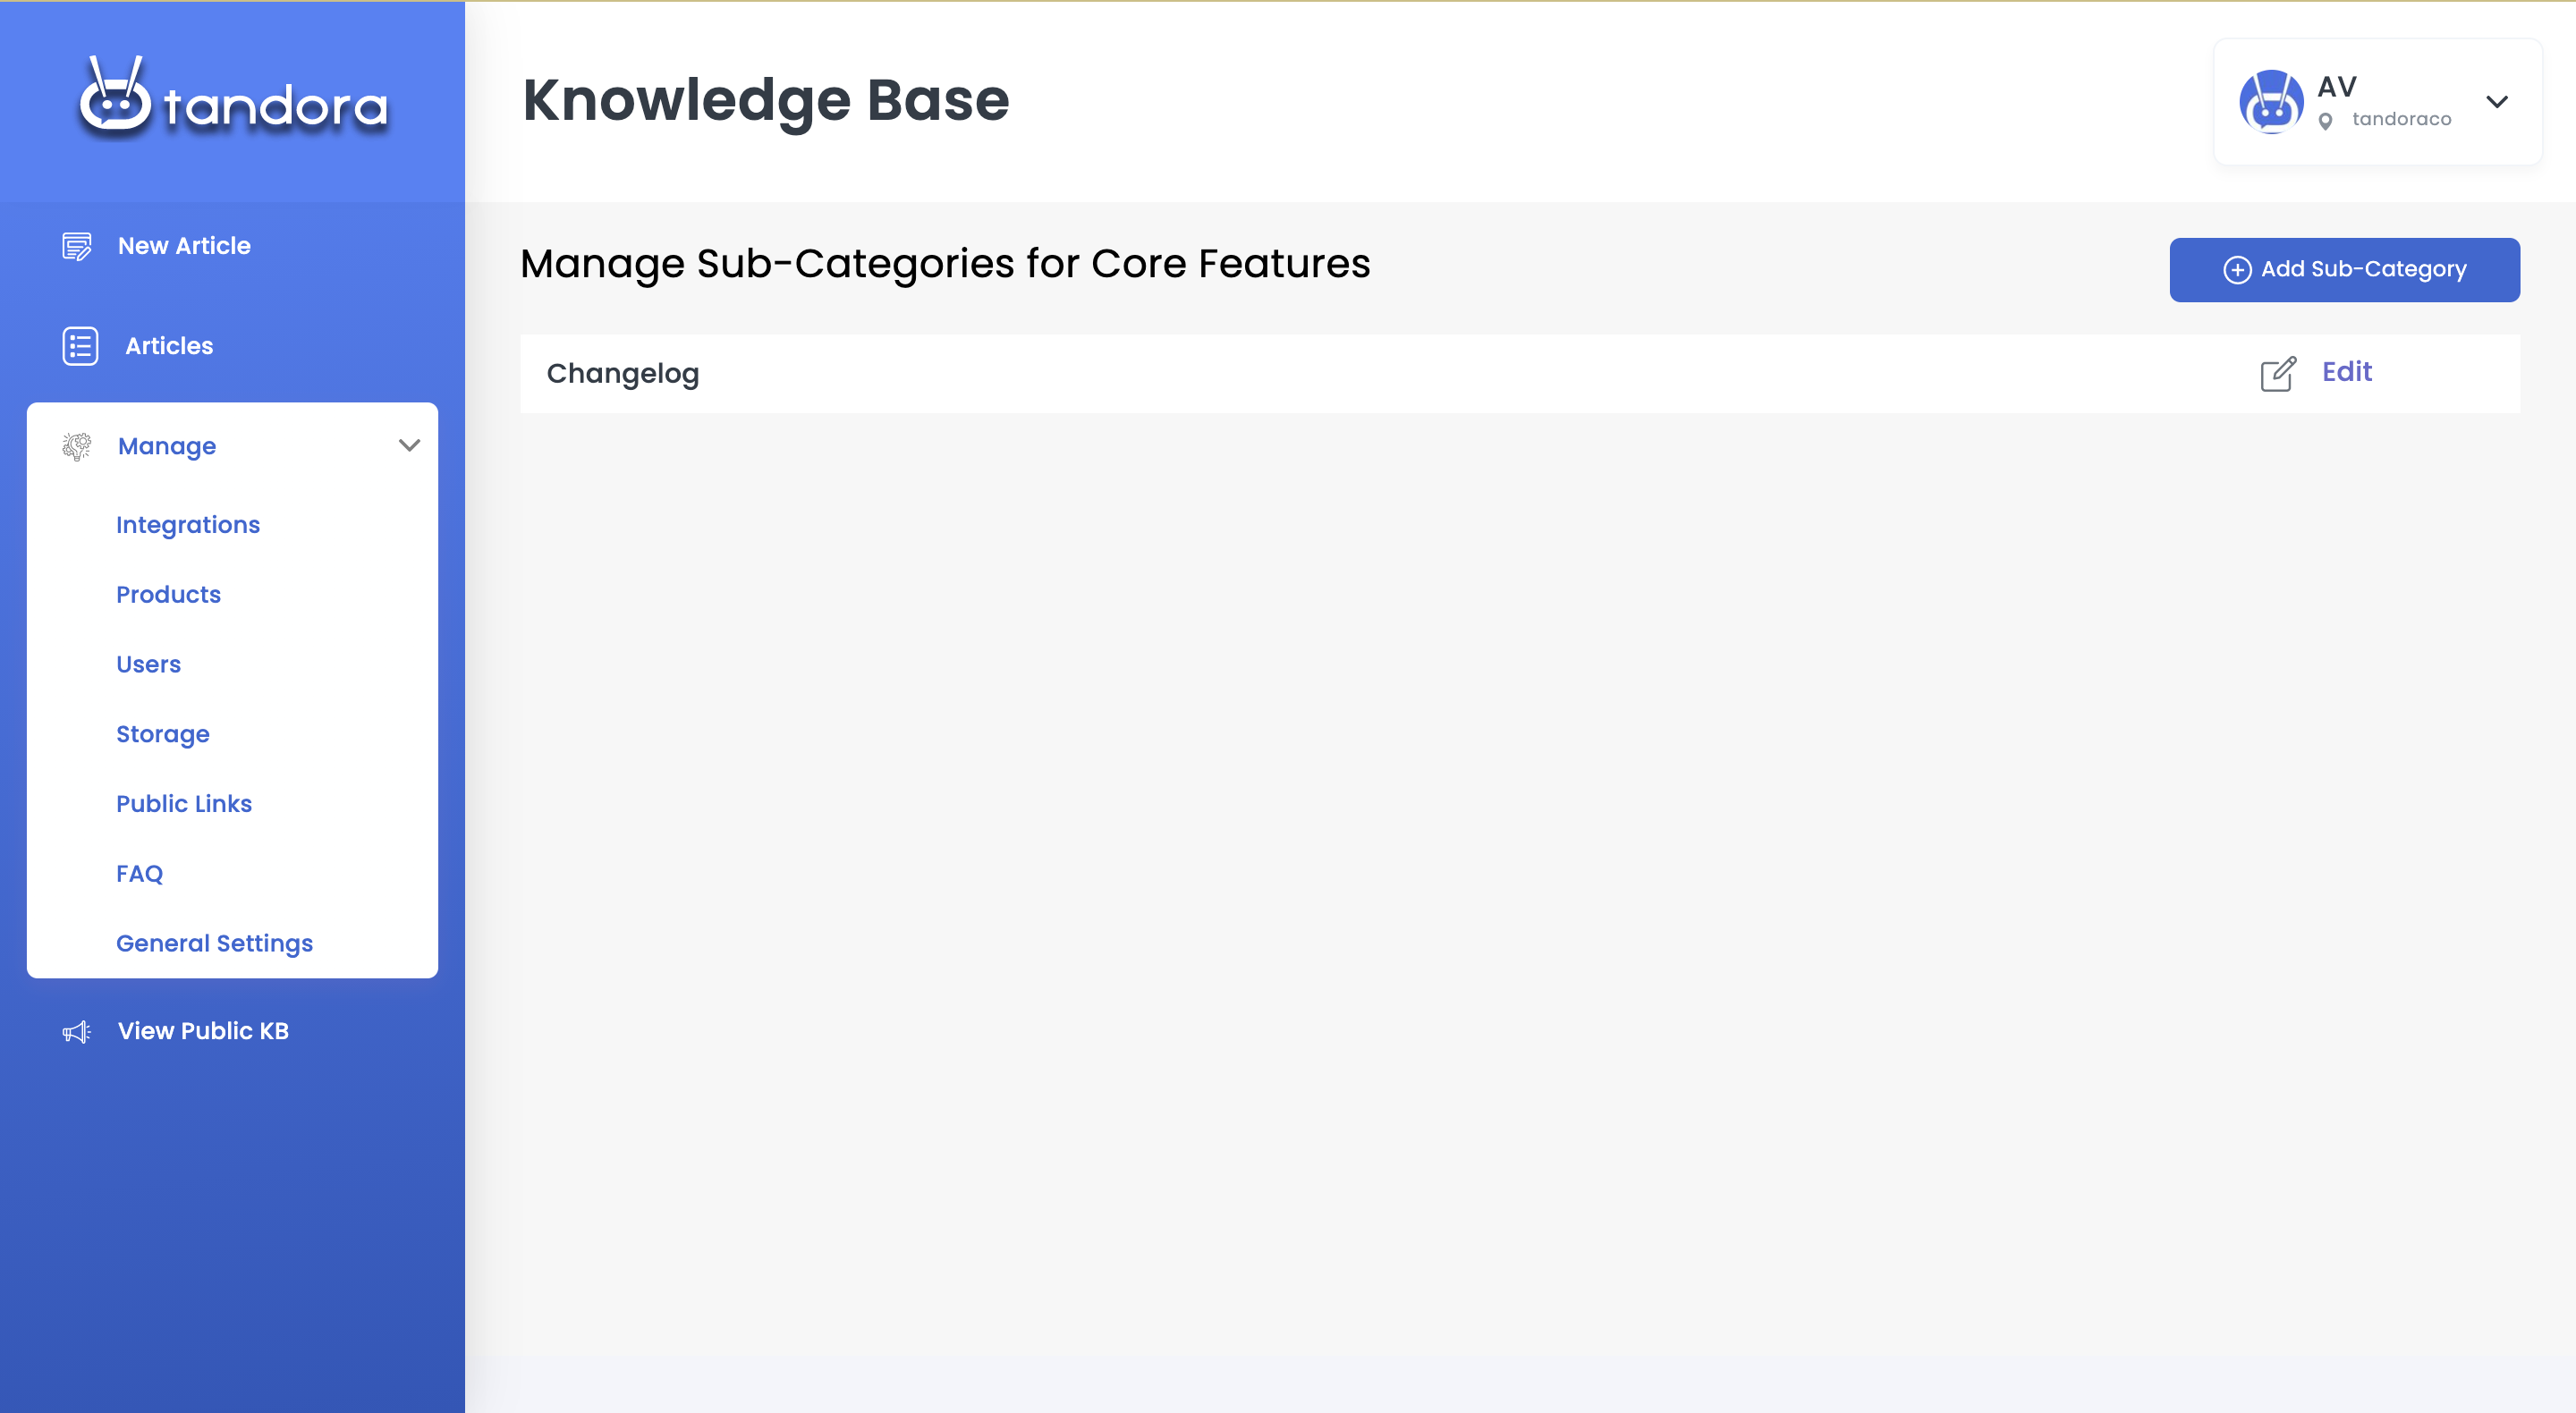Screen dimensions: 2576x1413
Task: Click the AV user avatar icon
Action: [x=2271, y=102]
